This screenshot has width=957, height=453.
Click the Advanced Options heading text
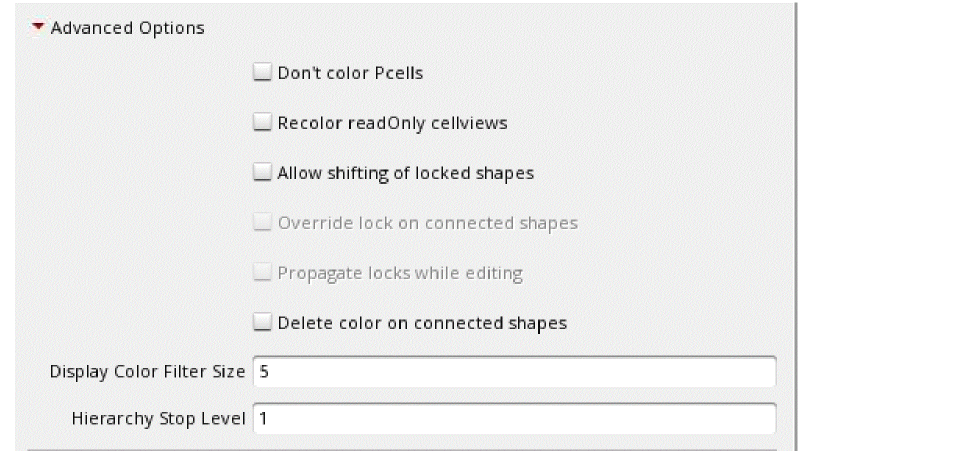(x=127, y=28)
